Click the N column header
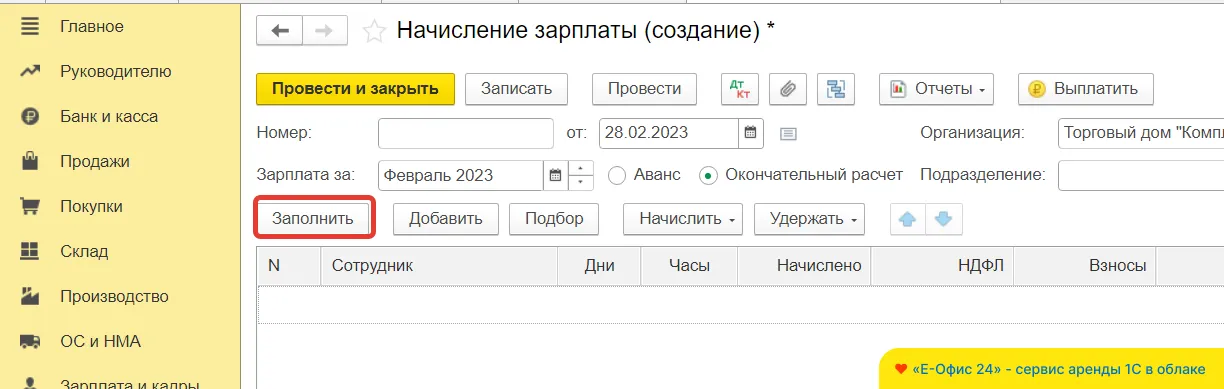This screenshot has width=1224, height=389. pos(289,266)
